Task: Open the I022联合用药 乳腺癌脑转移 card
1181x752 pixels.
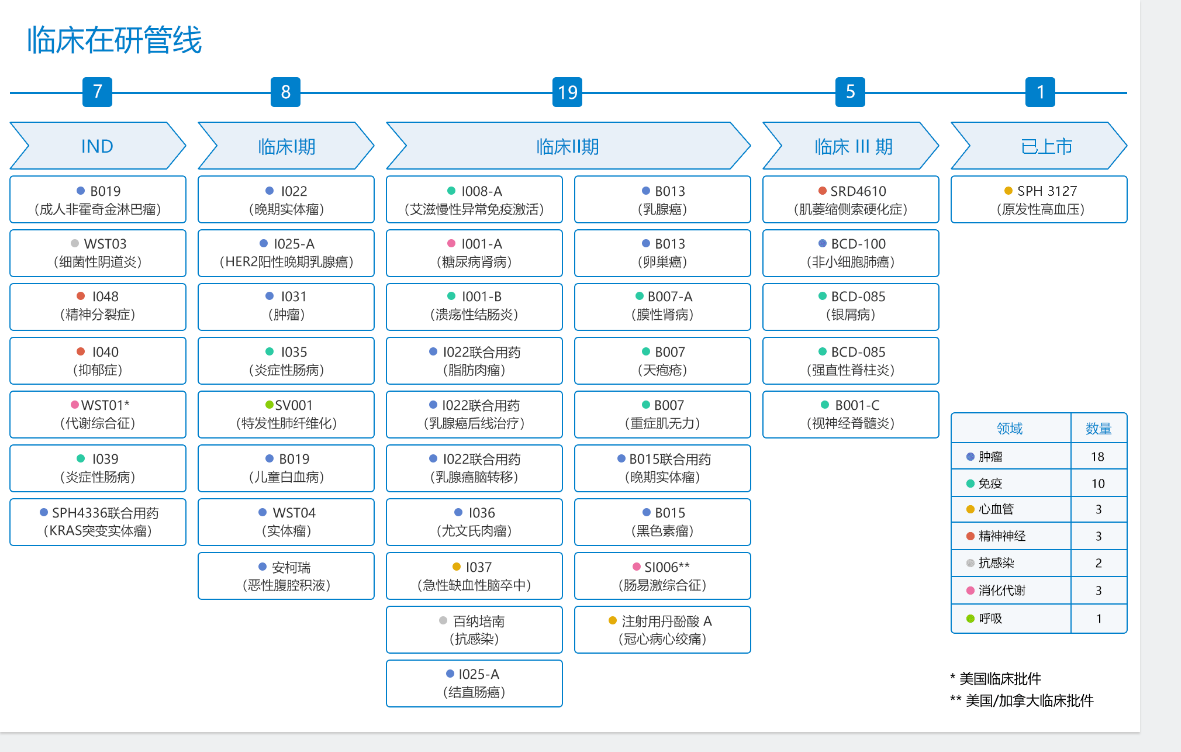Action: (475, 469)
